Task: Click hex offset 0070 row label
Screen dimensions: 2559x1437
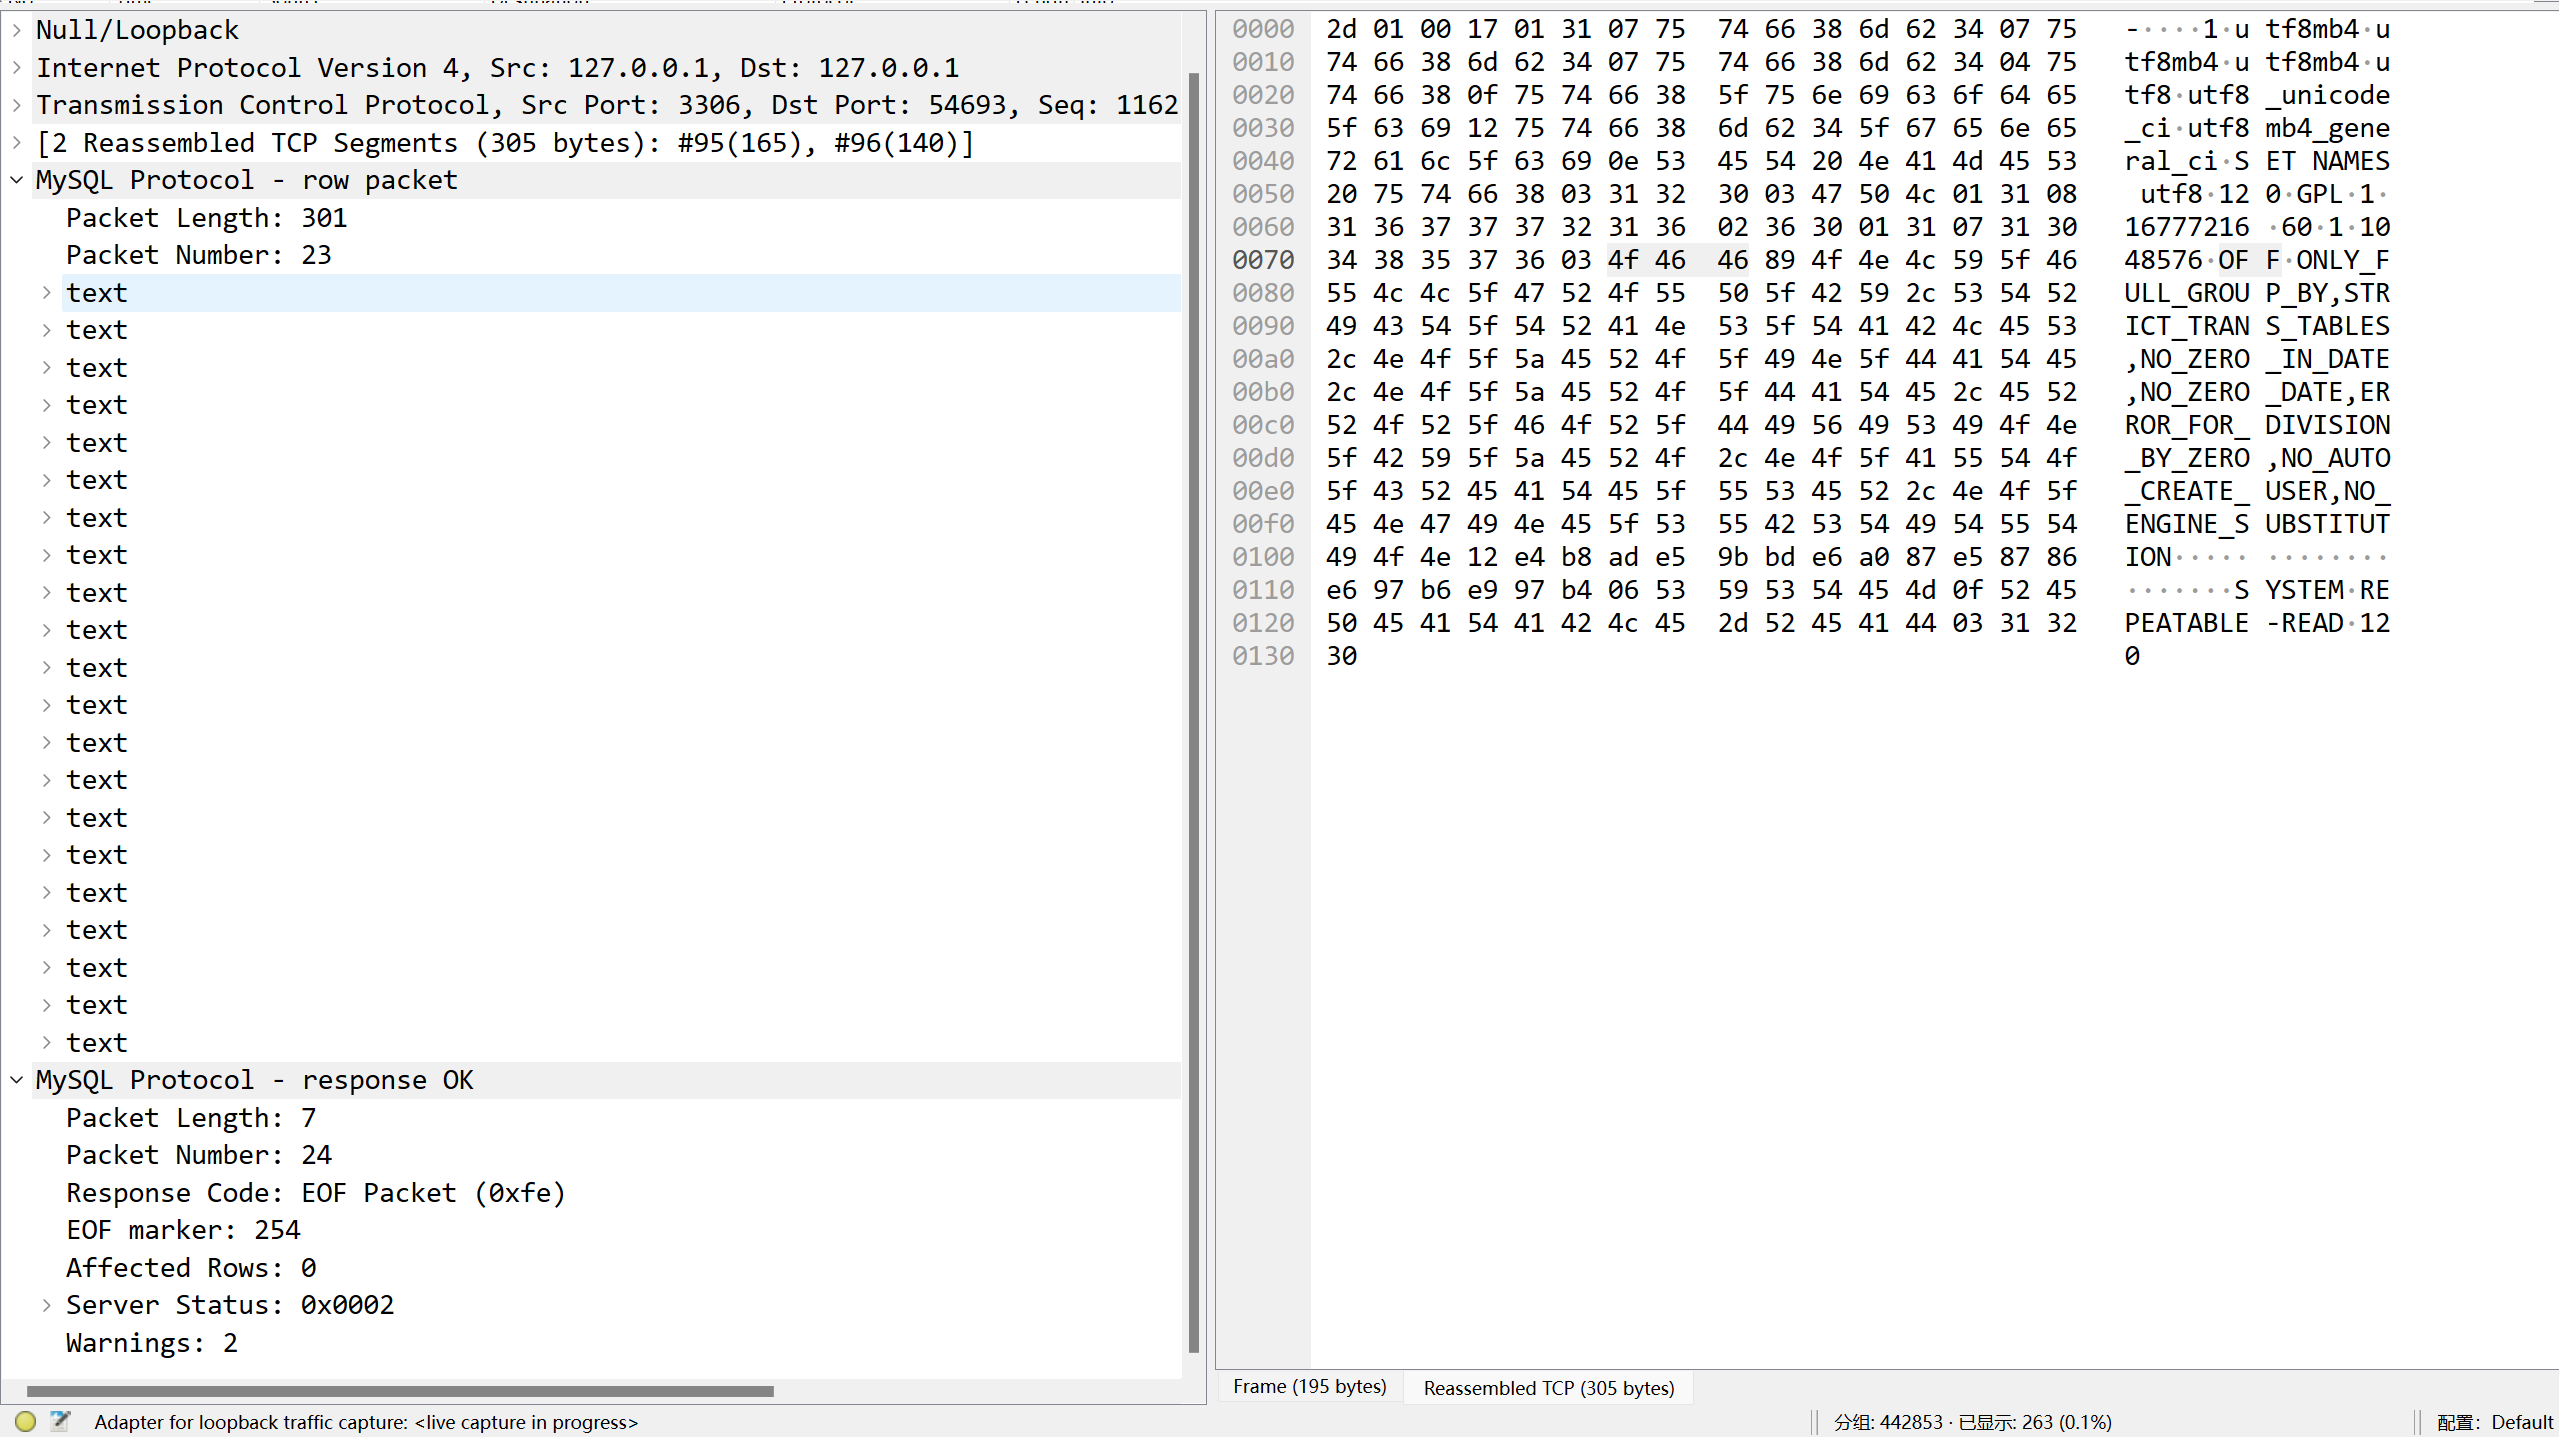Action: click(1262, 260)
